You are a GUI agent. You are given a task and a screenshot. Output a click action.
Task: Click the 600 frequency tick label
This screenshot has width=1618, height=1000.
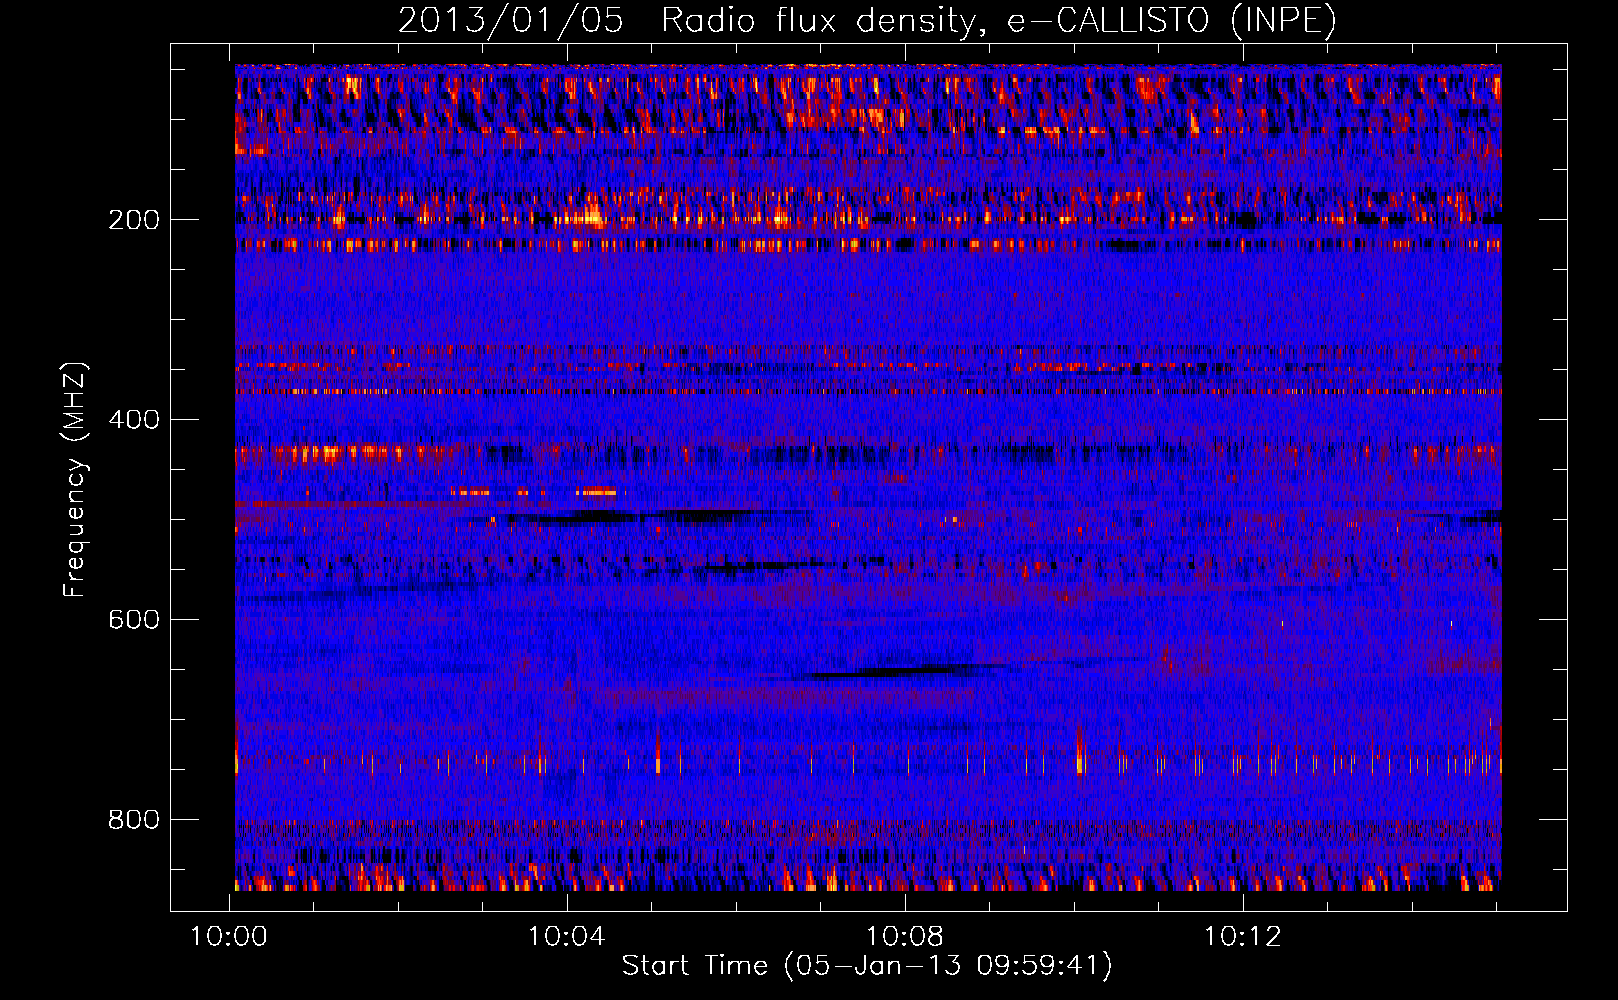click(x=134, y=620)
